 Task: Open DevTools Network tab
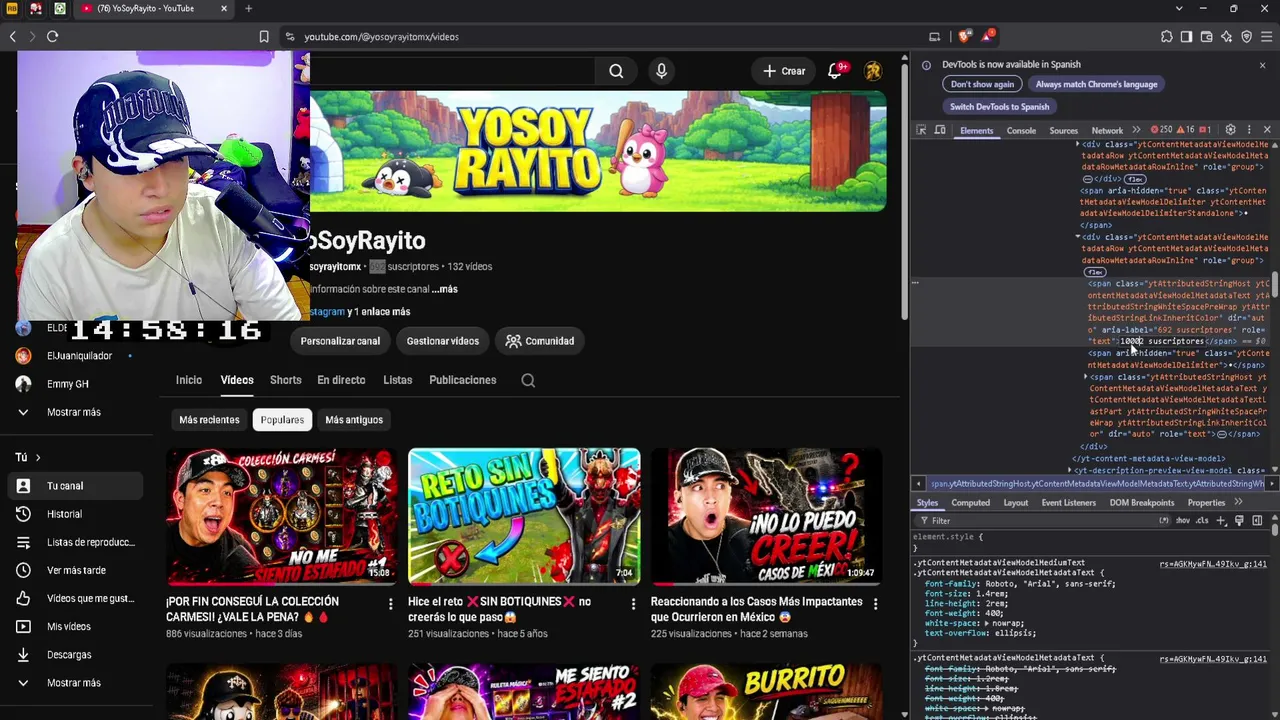pos(1107,131)
